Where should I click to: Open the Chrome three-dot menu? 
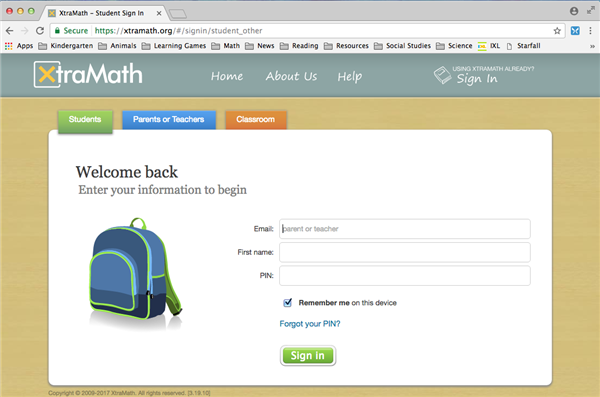pyautogui.click(x=590, y=31)
